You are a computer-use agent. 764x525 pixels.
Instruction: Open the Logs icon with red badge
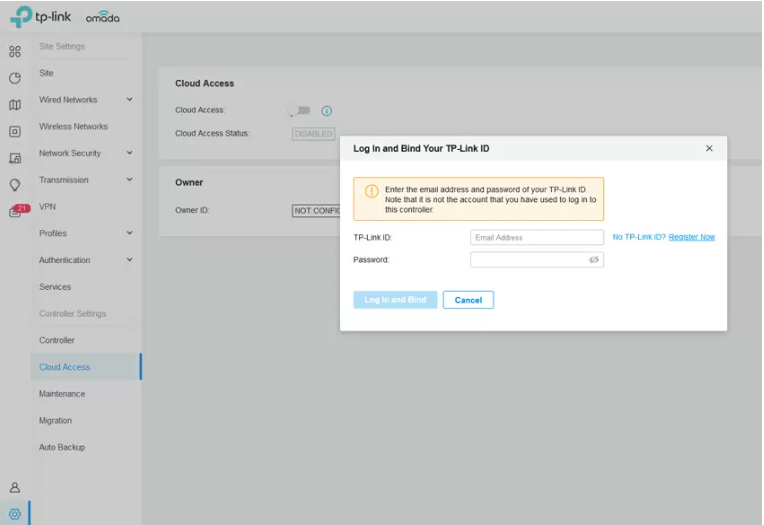pyautogui.click(x=16, y=211)
